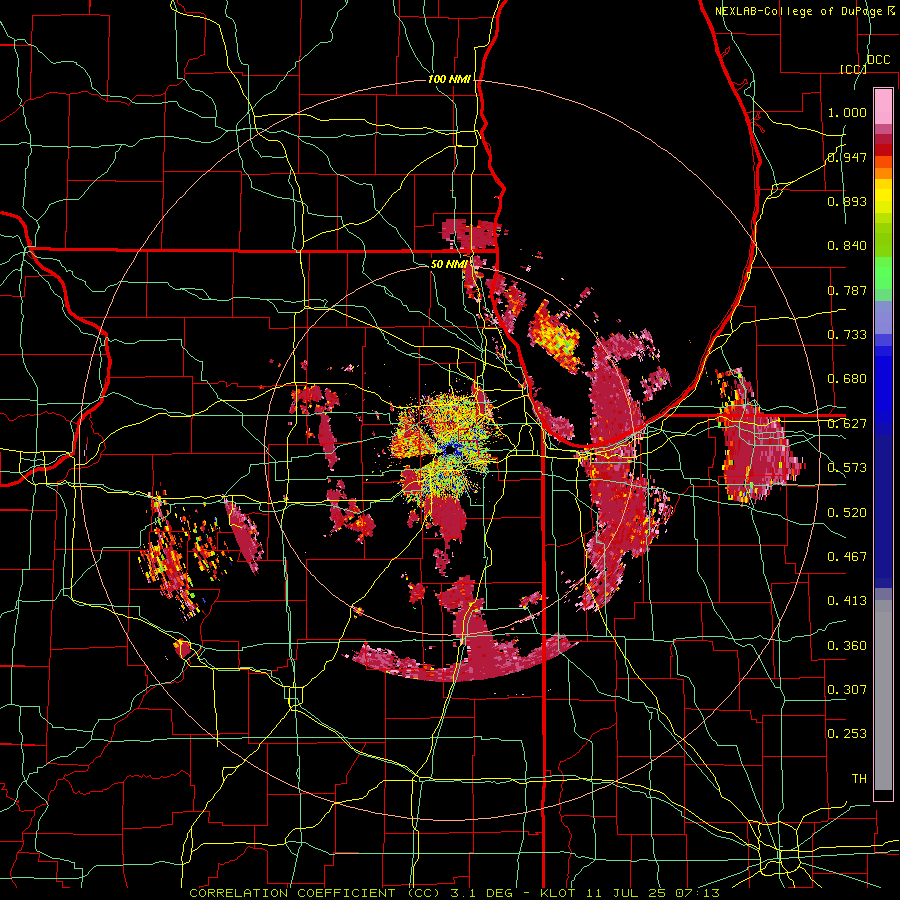Click the [CC] color scale heading

[x=853, y=69]
